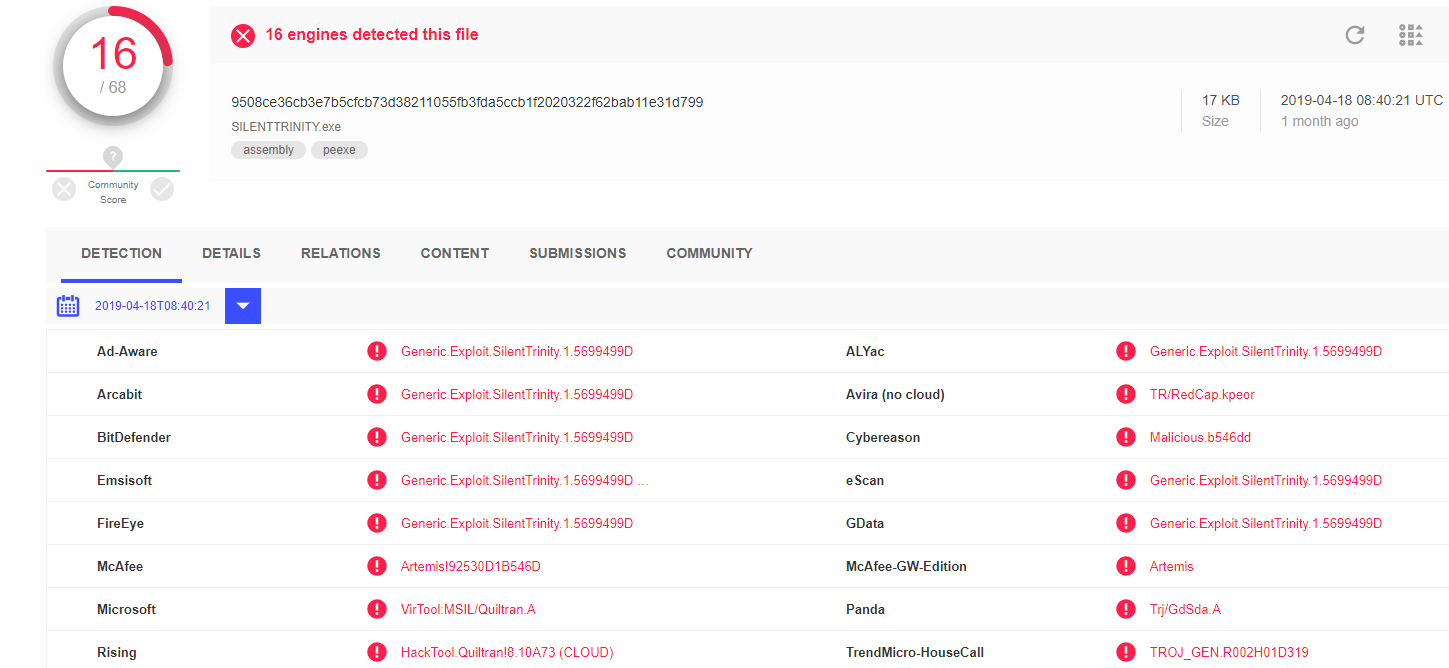
Task: Click the FireEye detection result text
Action: [517, 523]
